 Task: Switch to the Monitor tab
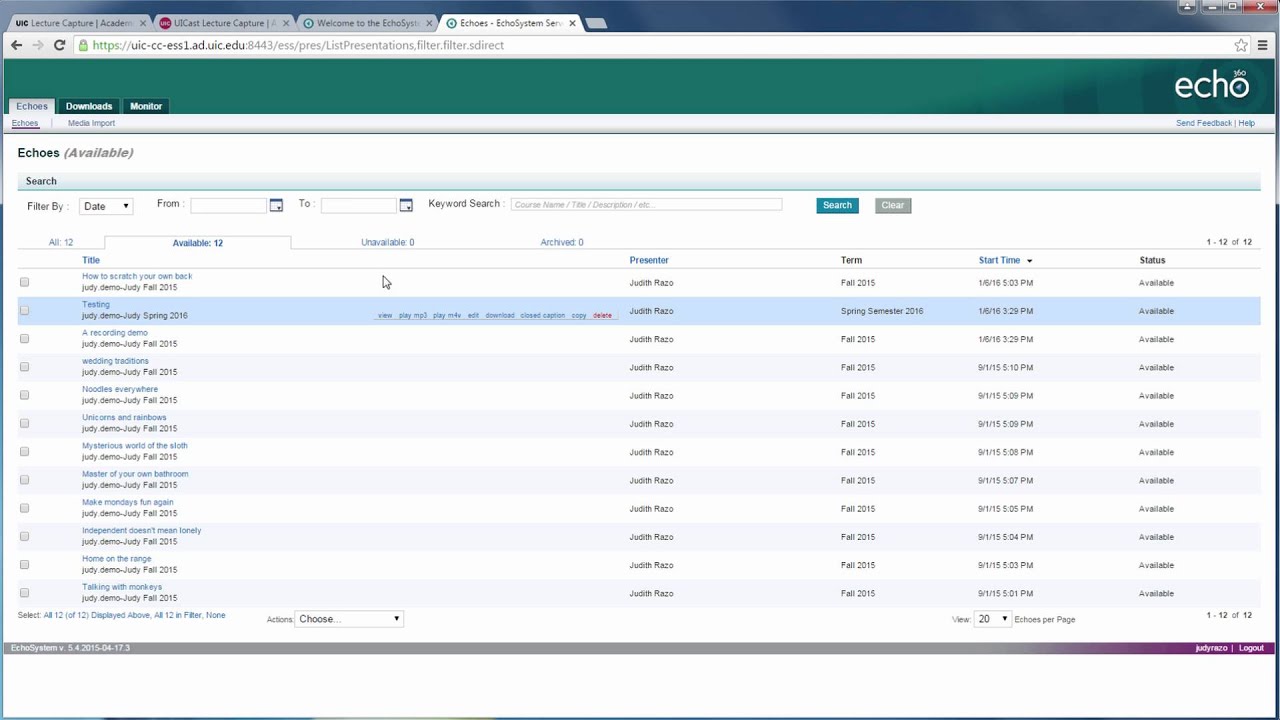pyautogui.click(x=146, y=106)
